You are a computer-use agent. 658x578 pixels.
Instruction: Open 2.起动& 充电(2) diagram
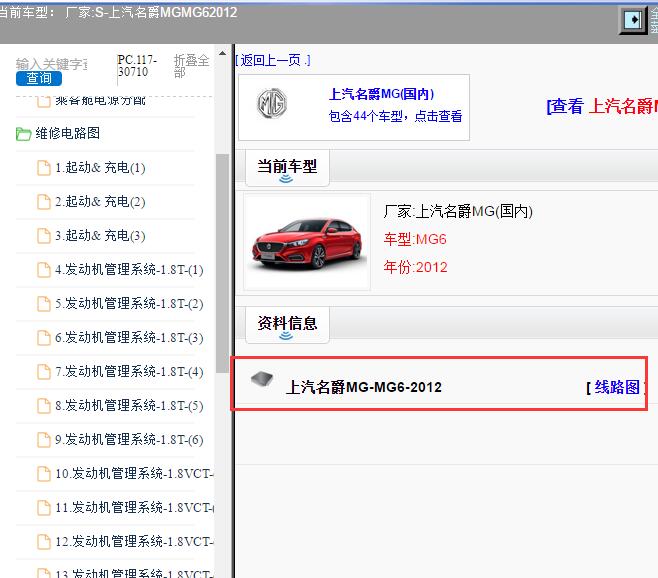[100, 201]
